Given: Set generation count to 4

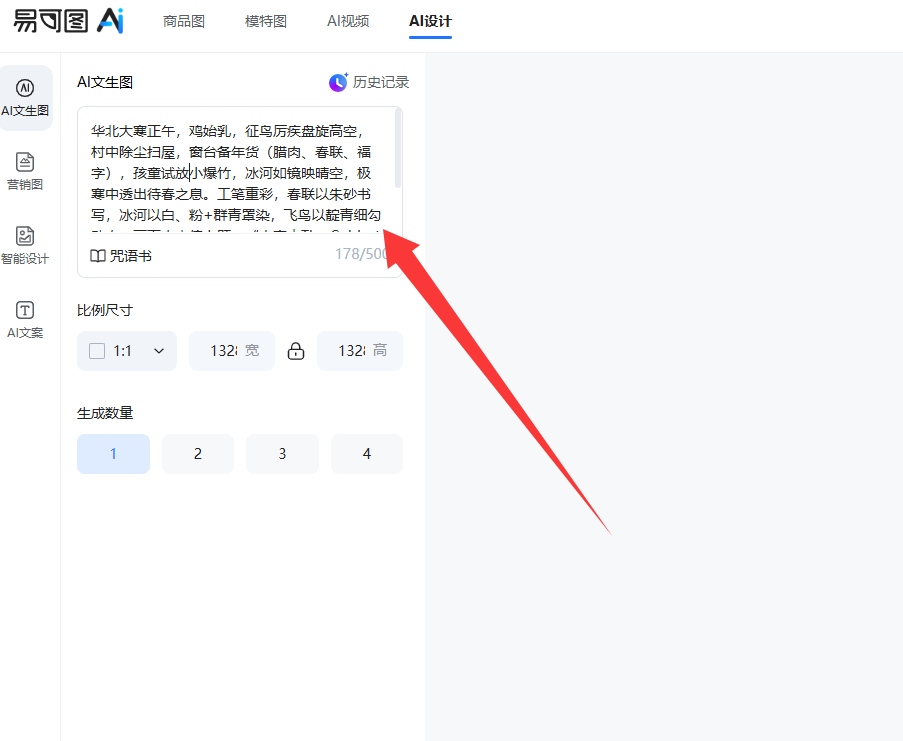Looking at the screenshot, I should [367, 454].
